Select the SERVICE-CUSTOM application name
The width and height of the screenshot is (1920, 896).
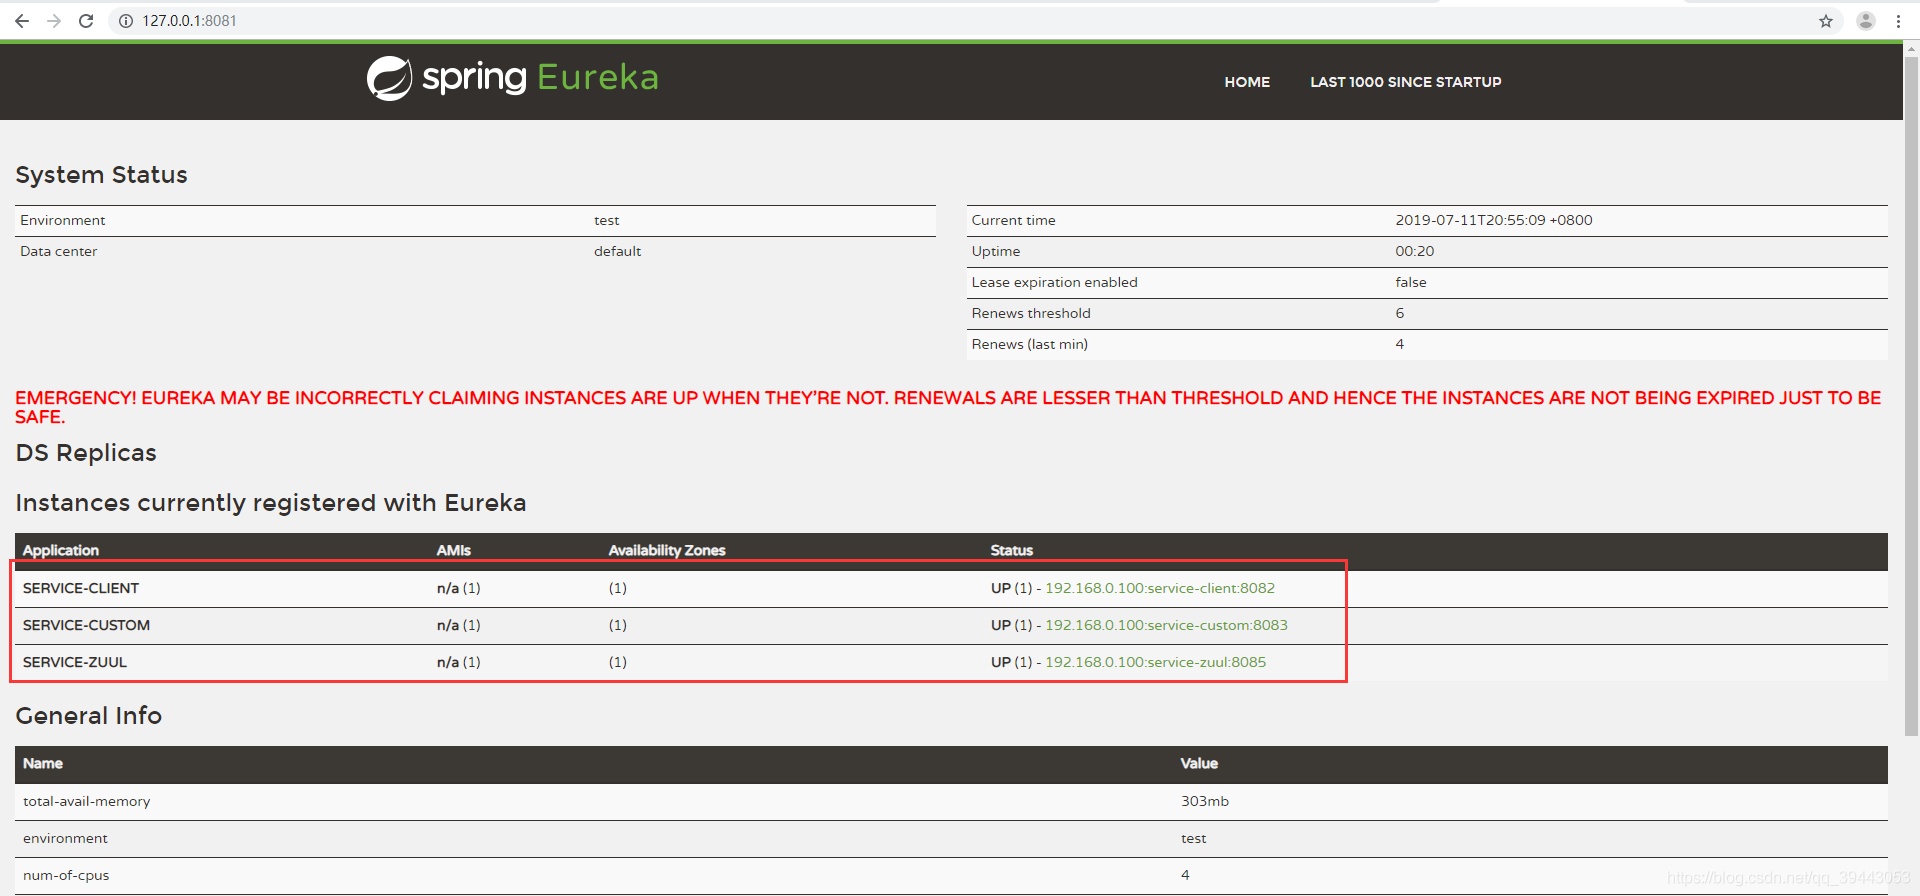(x=86, y=625)
